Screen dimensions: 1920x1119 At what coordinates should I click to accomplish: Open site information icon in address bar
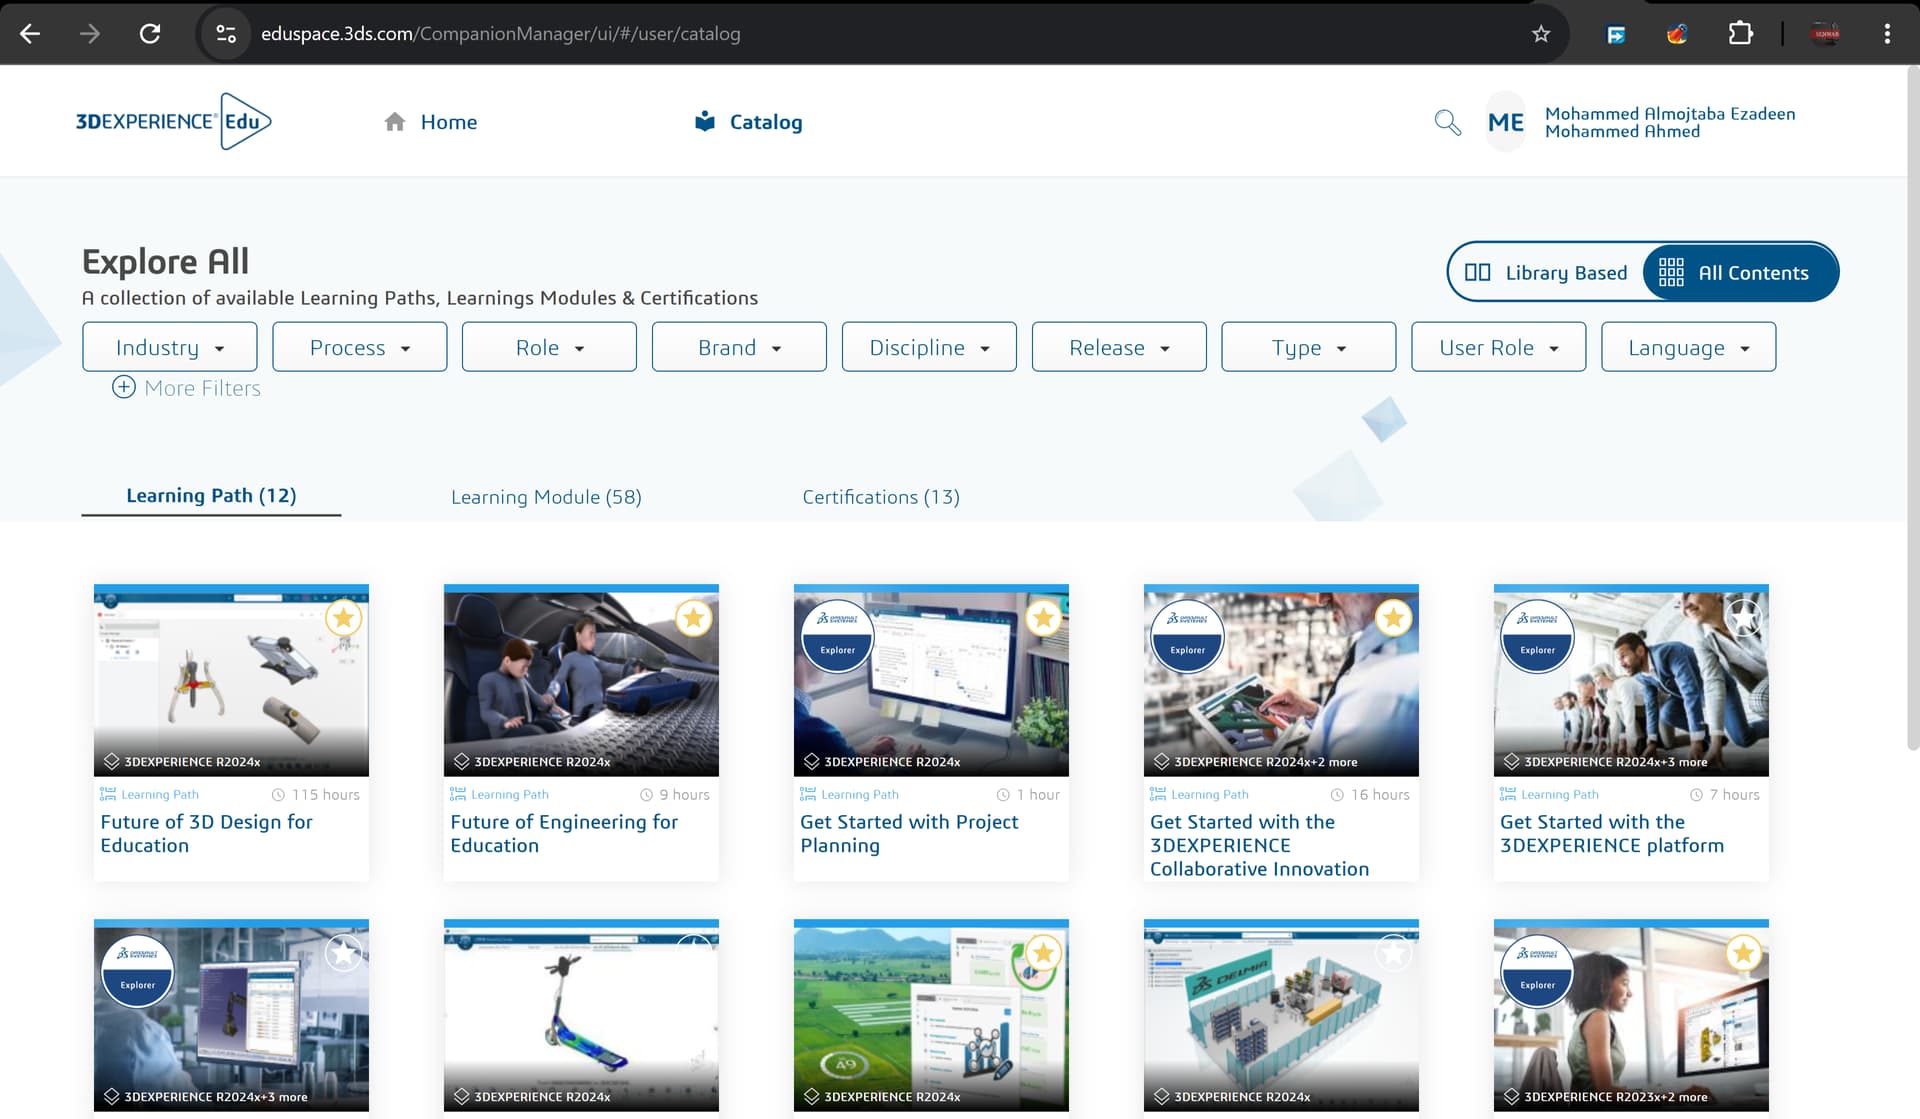coord(226,34)
